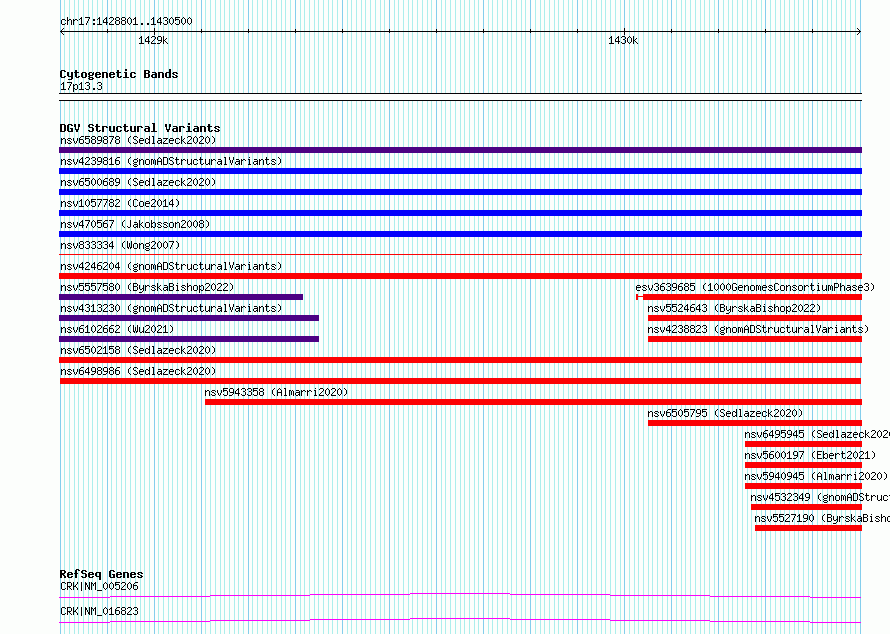Click the red bar under nsv5940945

(x=803, y=486)
